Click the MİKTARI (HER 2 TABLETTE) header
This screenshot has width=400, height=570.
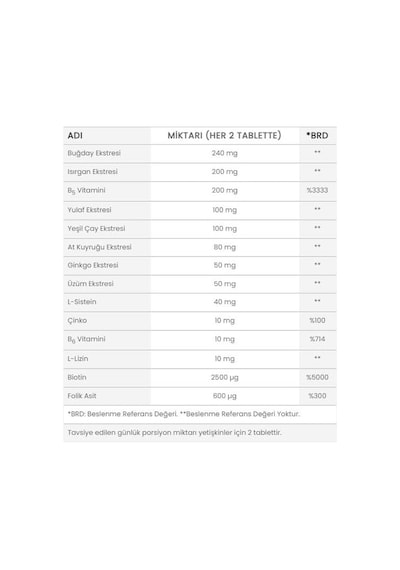click(x=224, y=136)
